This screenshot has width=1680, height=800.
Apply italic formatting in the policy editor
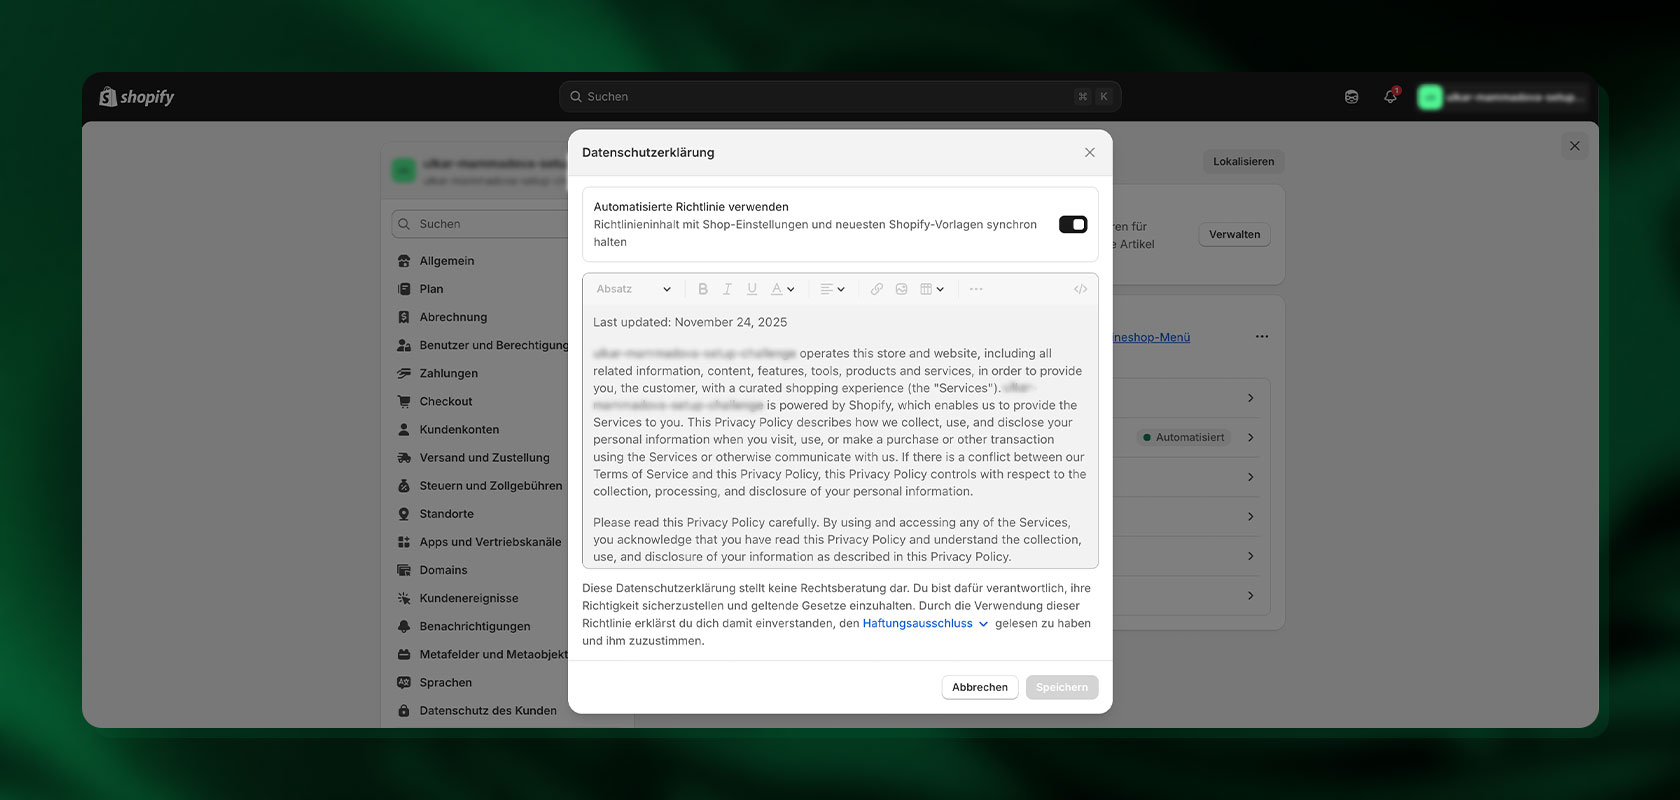coord(727,289)
